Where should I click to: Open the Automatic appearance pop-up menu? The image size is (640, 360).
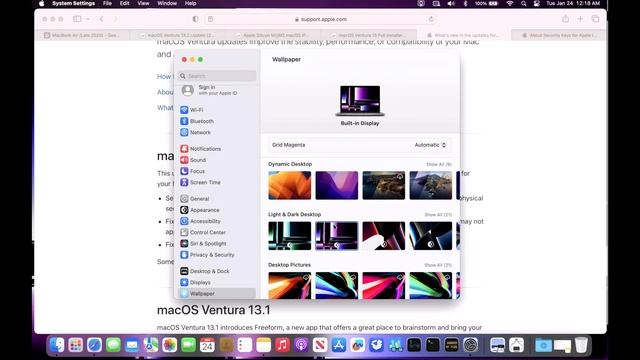click(x=430, y=145)
